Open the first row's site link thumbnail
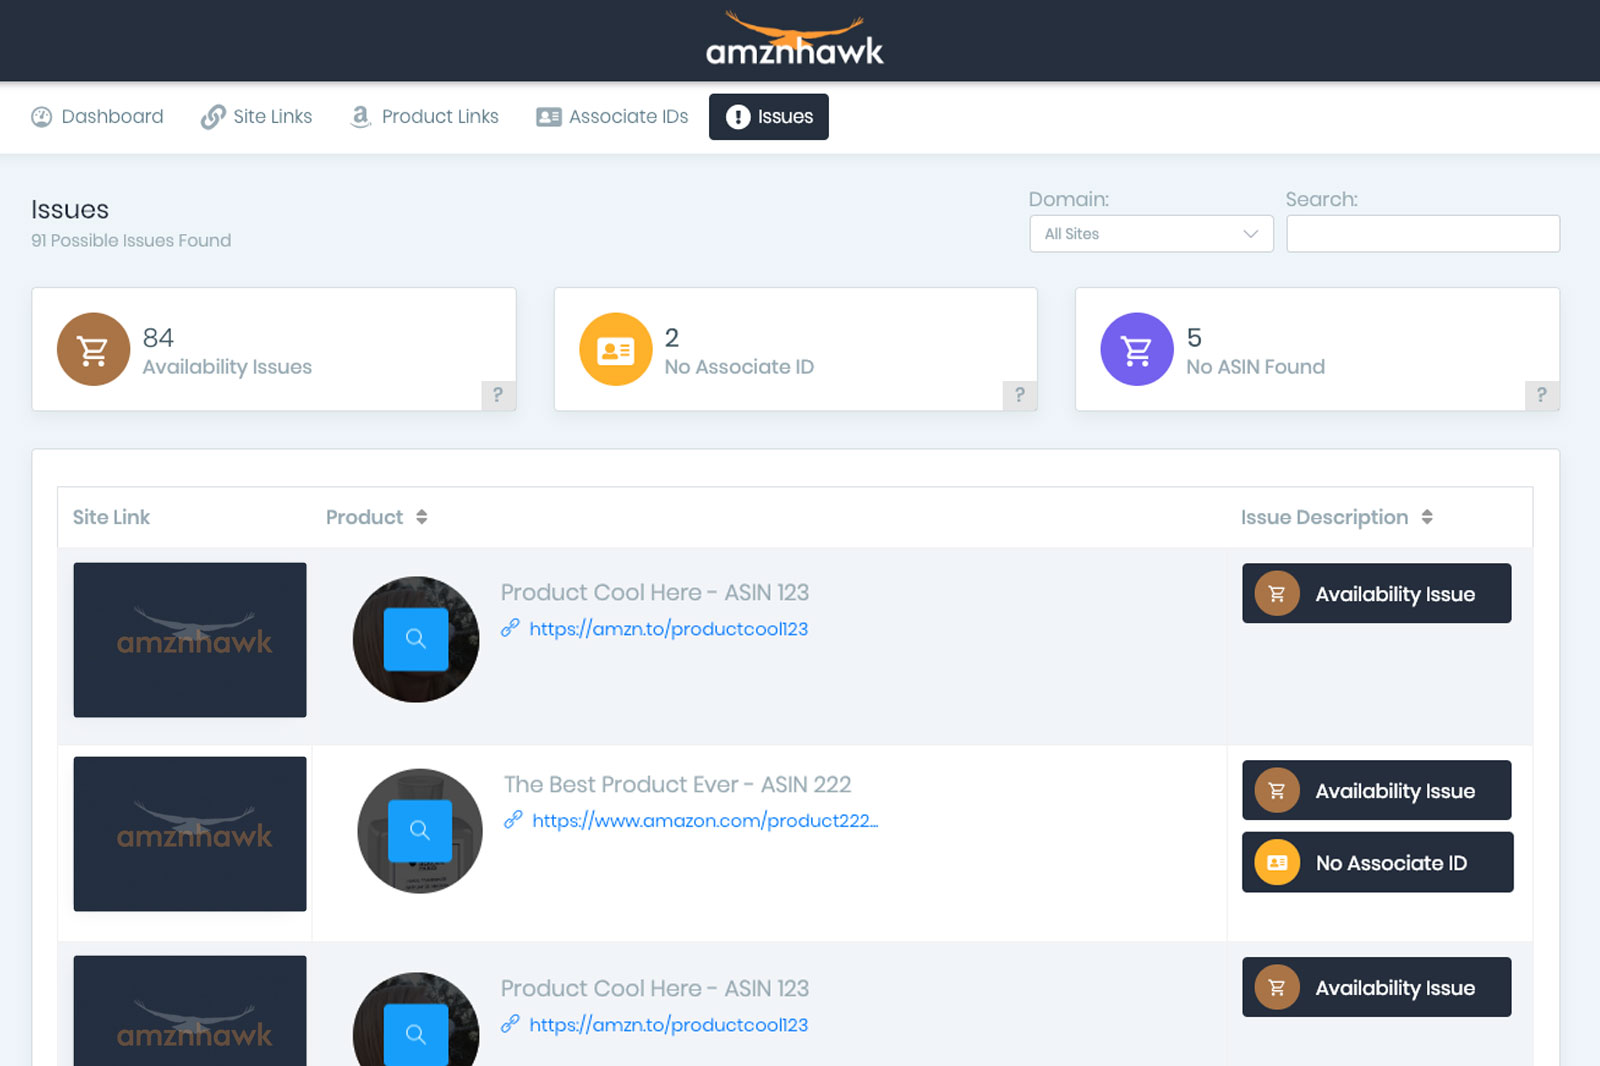 pos(190,640)
